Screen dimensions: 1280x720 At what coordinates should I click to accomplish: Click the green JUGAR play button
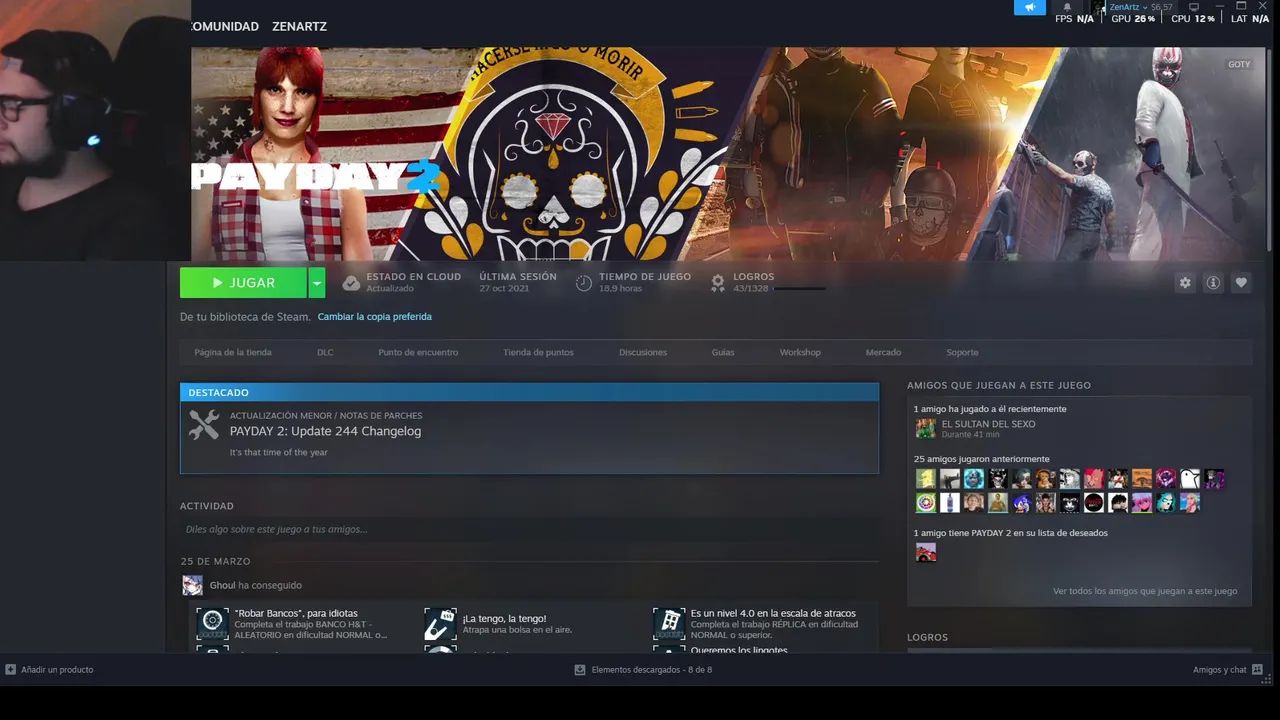click(x=243, y=283)
